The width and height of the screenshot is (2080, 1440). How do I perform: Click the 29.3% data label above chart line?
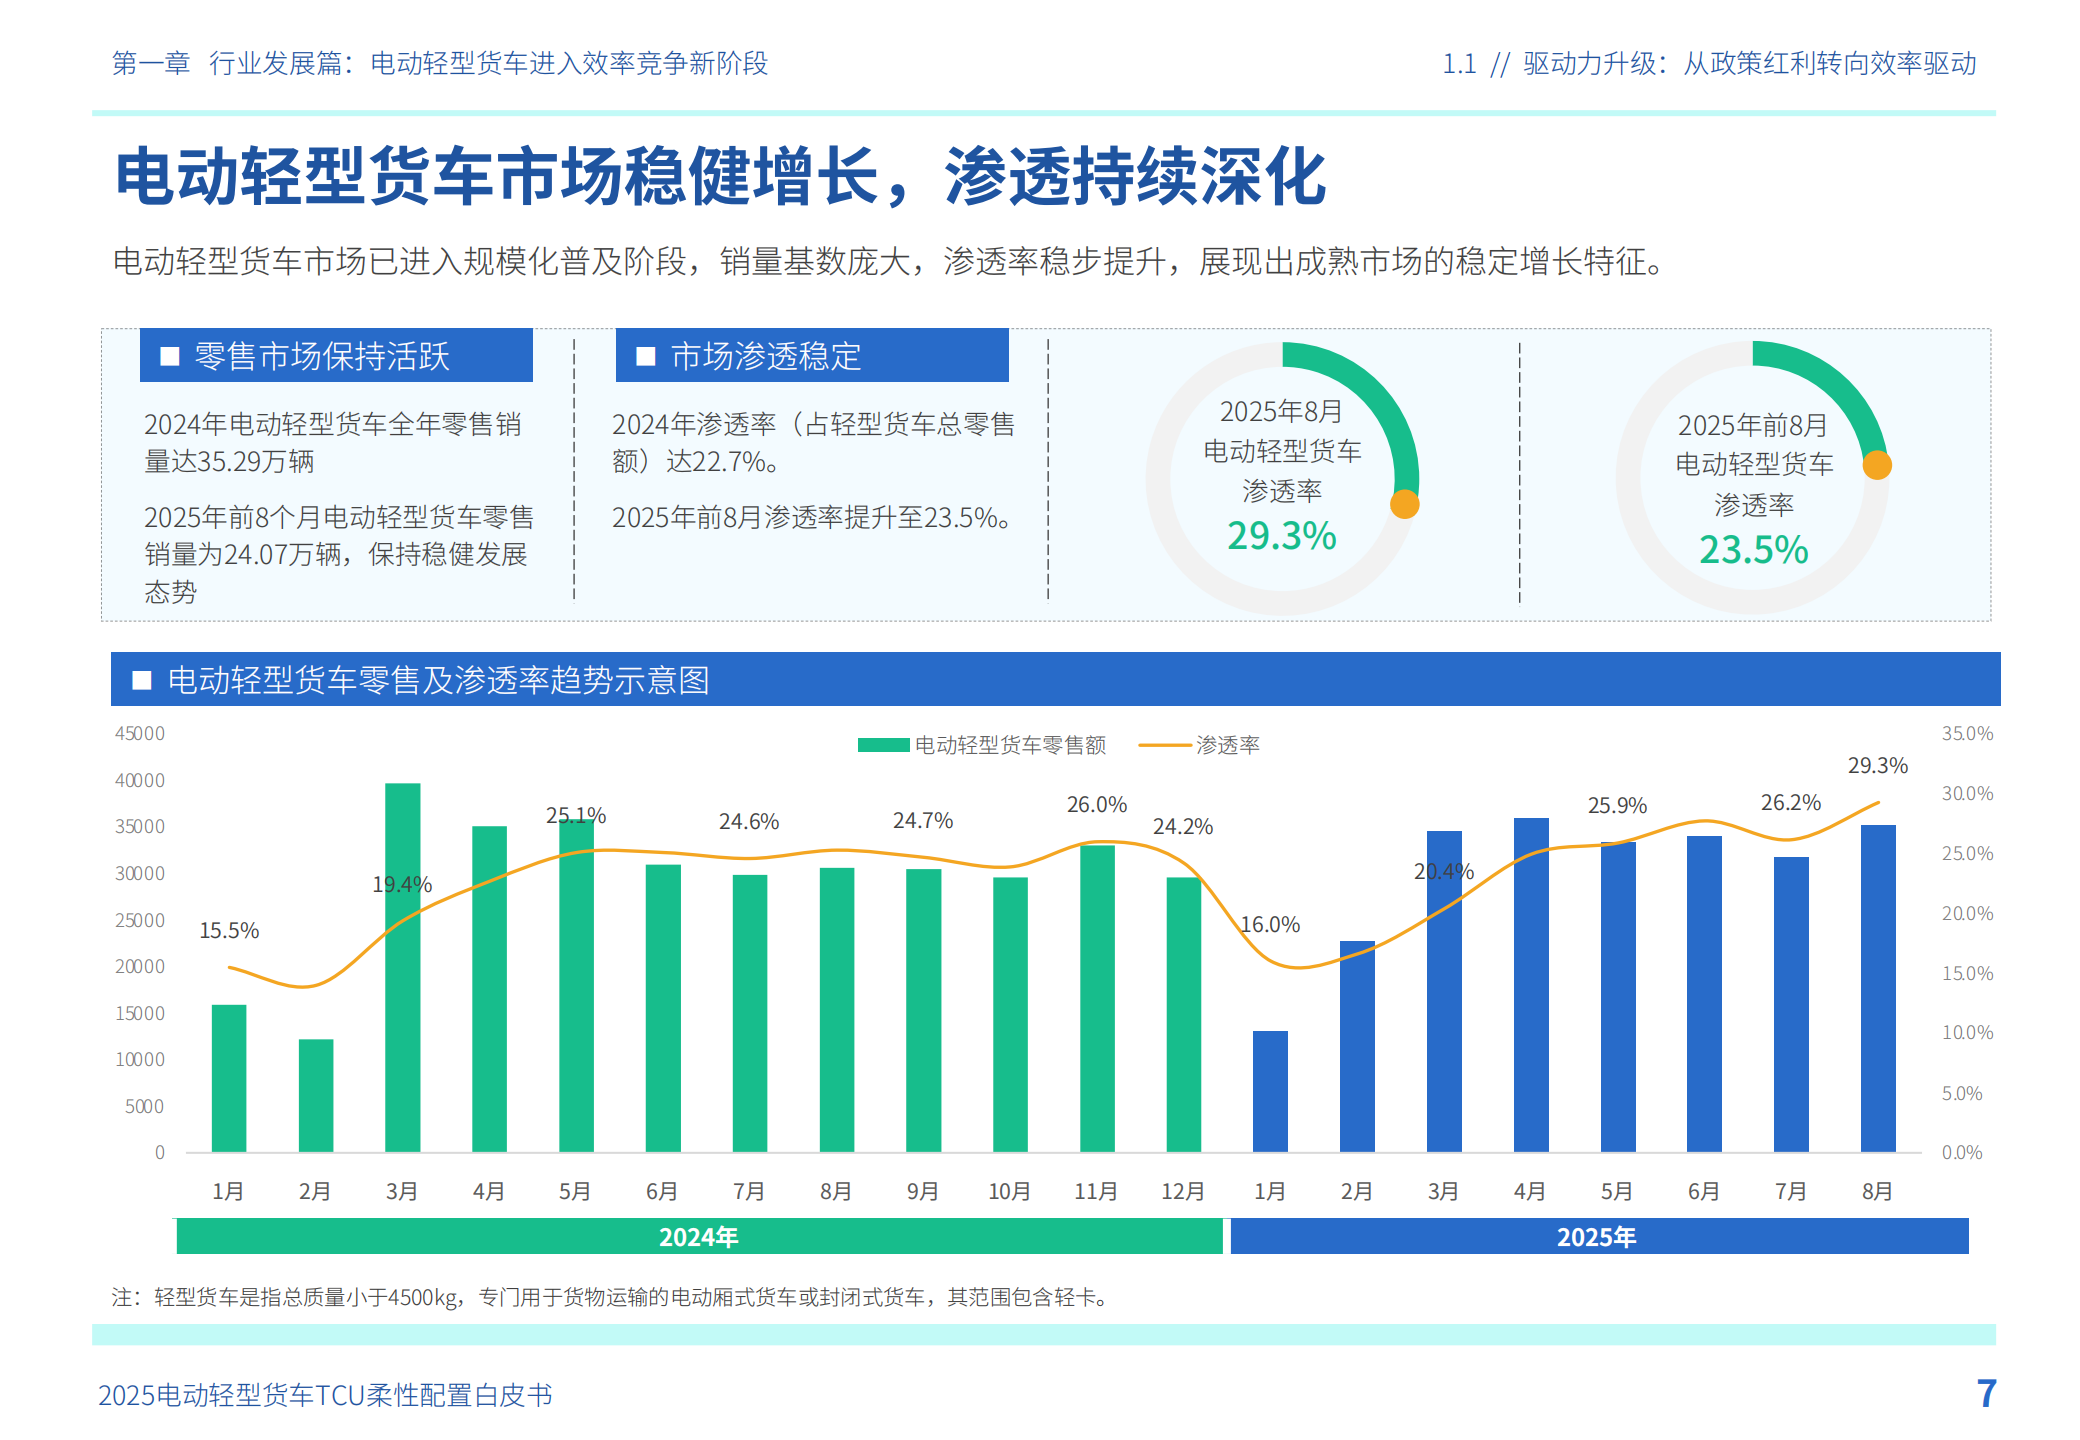(x=1877, y=766)
